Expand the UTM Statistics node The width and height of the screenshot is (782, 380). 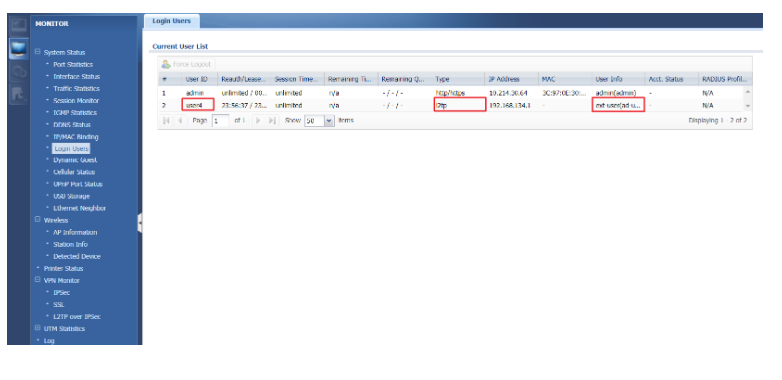click(37, 328)
